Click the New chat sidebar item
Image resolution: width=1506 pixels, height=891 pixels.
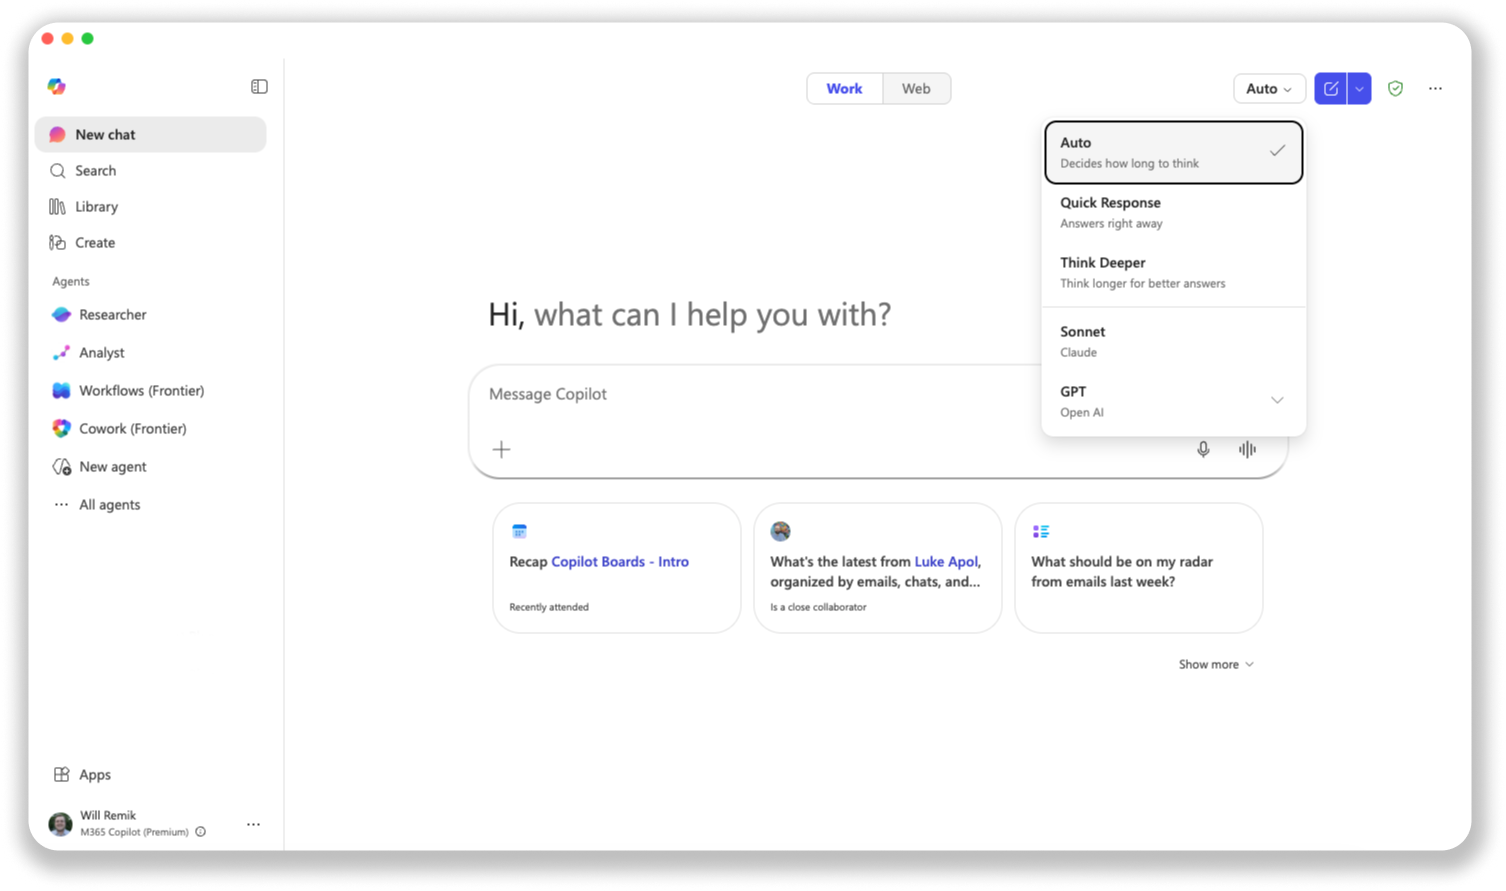pos(150,135)
